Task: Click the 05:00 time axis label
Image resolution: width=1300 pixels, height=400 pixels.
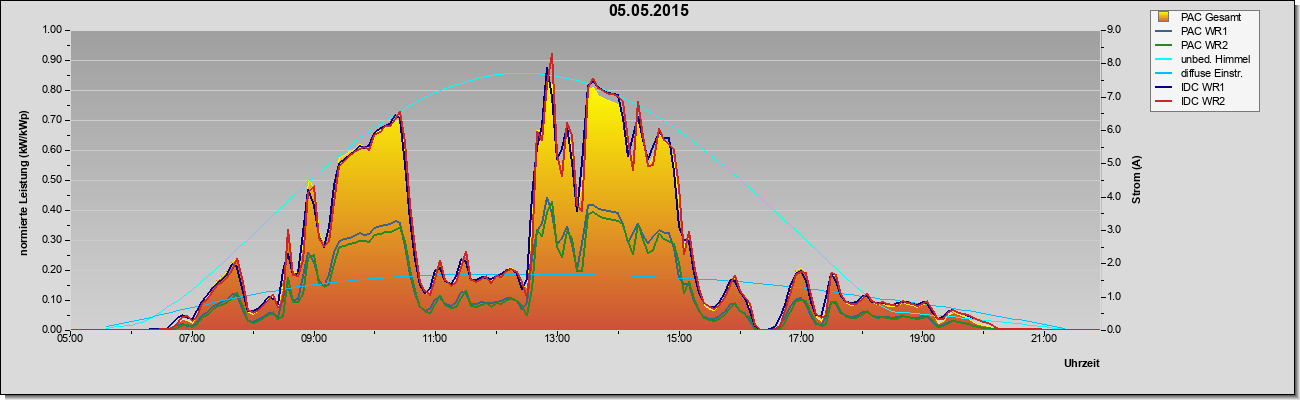Action: pos(70,339)
